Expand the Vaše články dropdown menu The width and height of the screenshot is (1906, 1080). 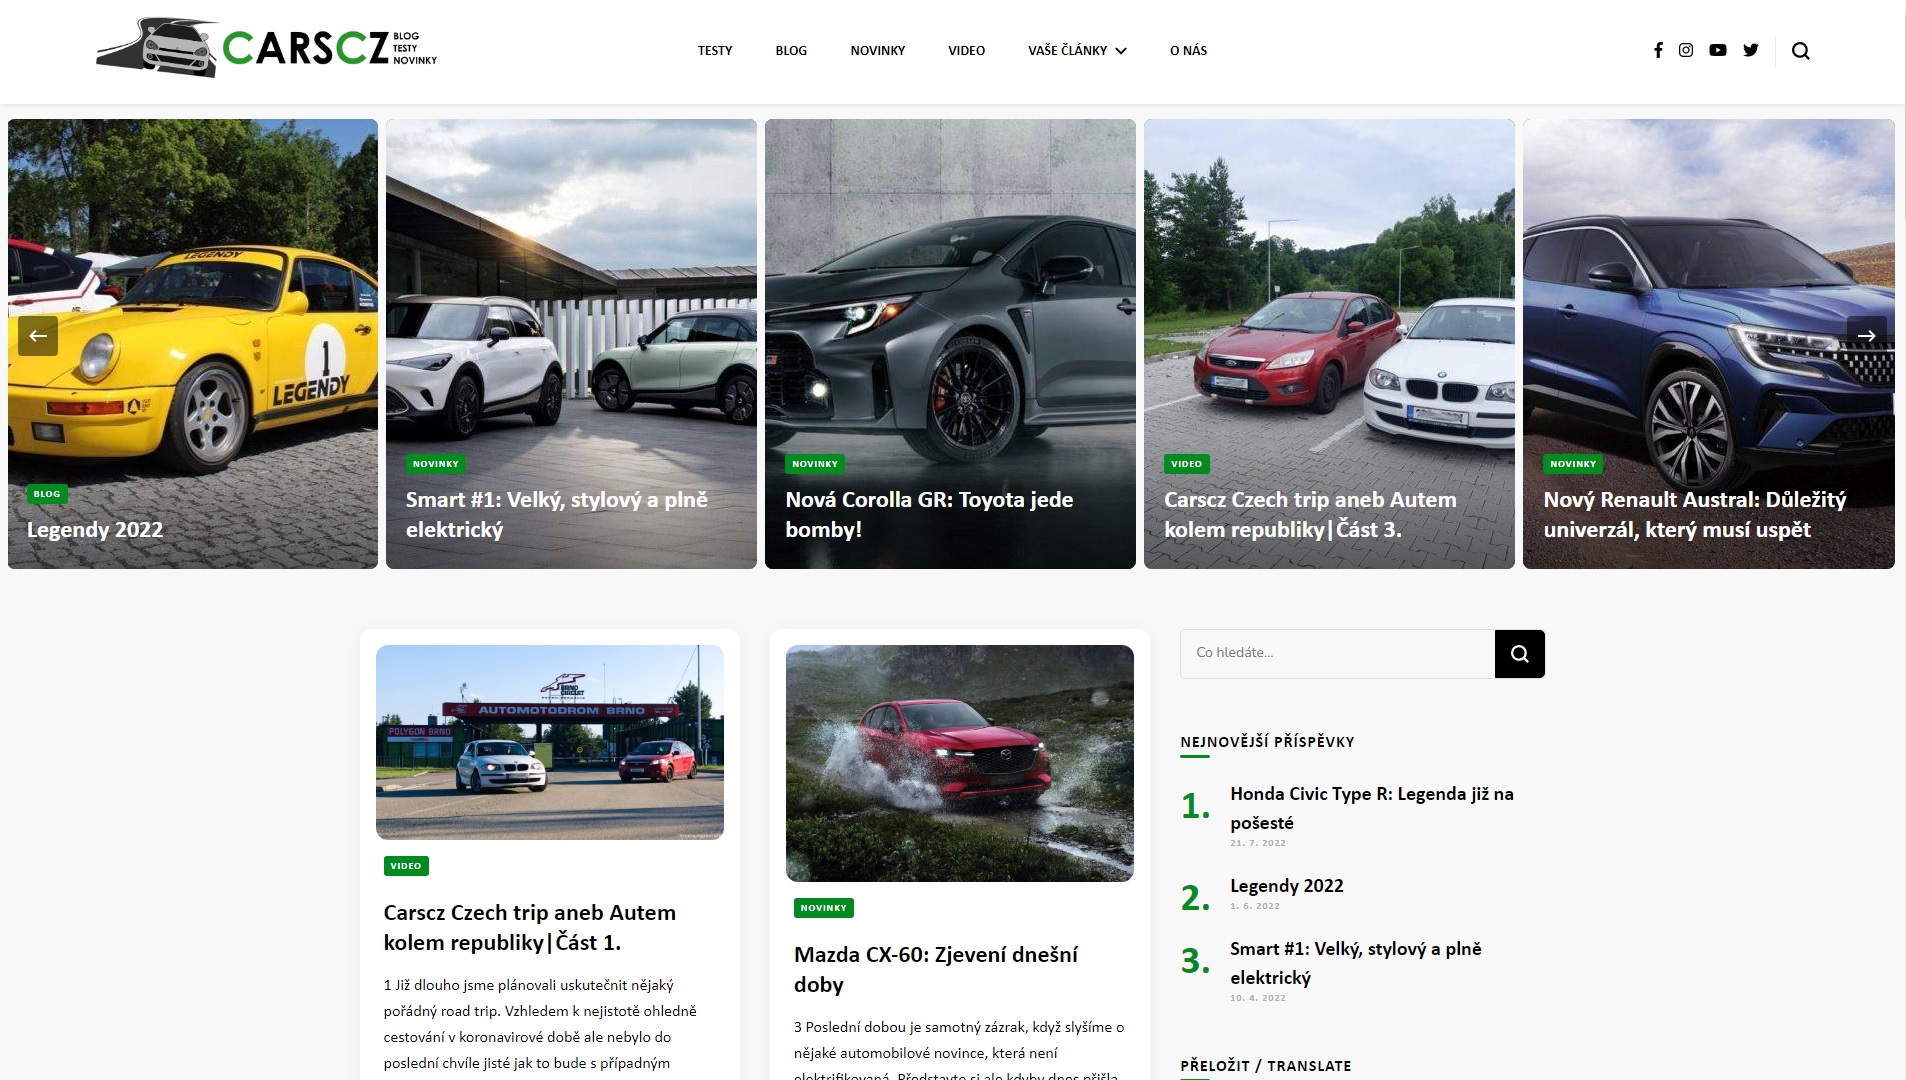tap(1077, 50)
